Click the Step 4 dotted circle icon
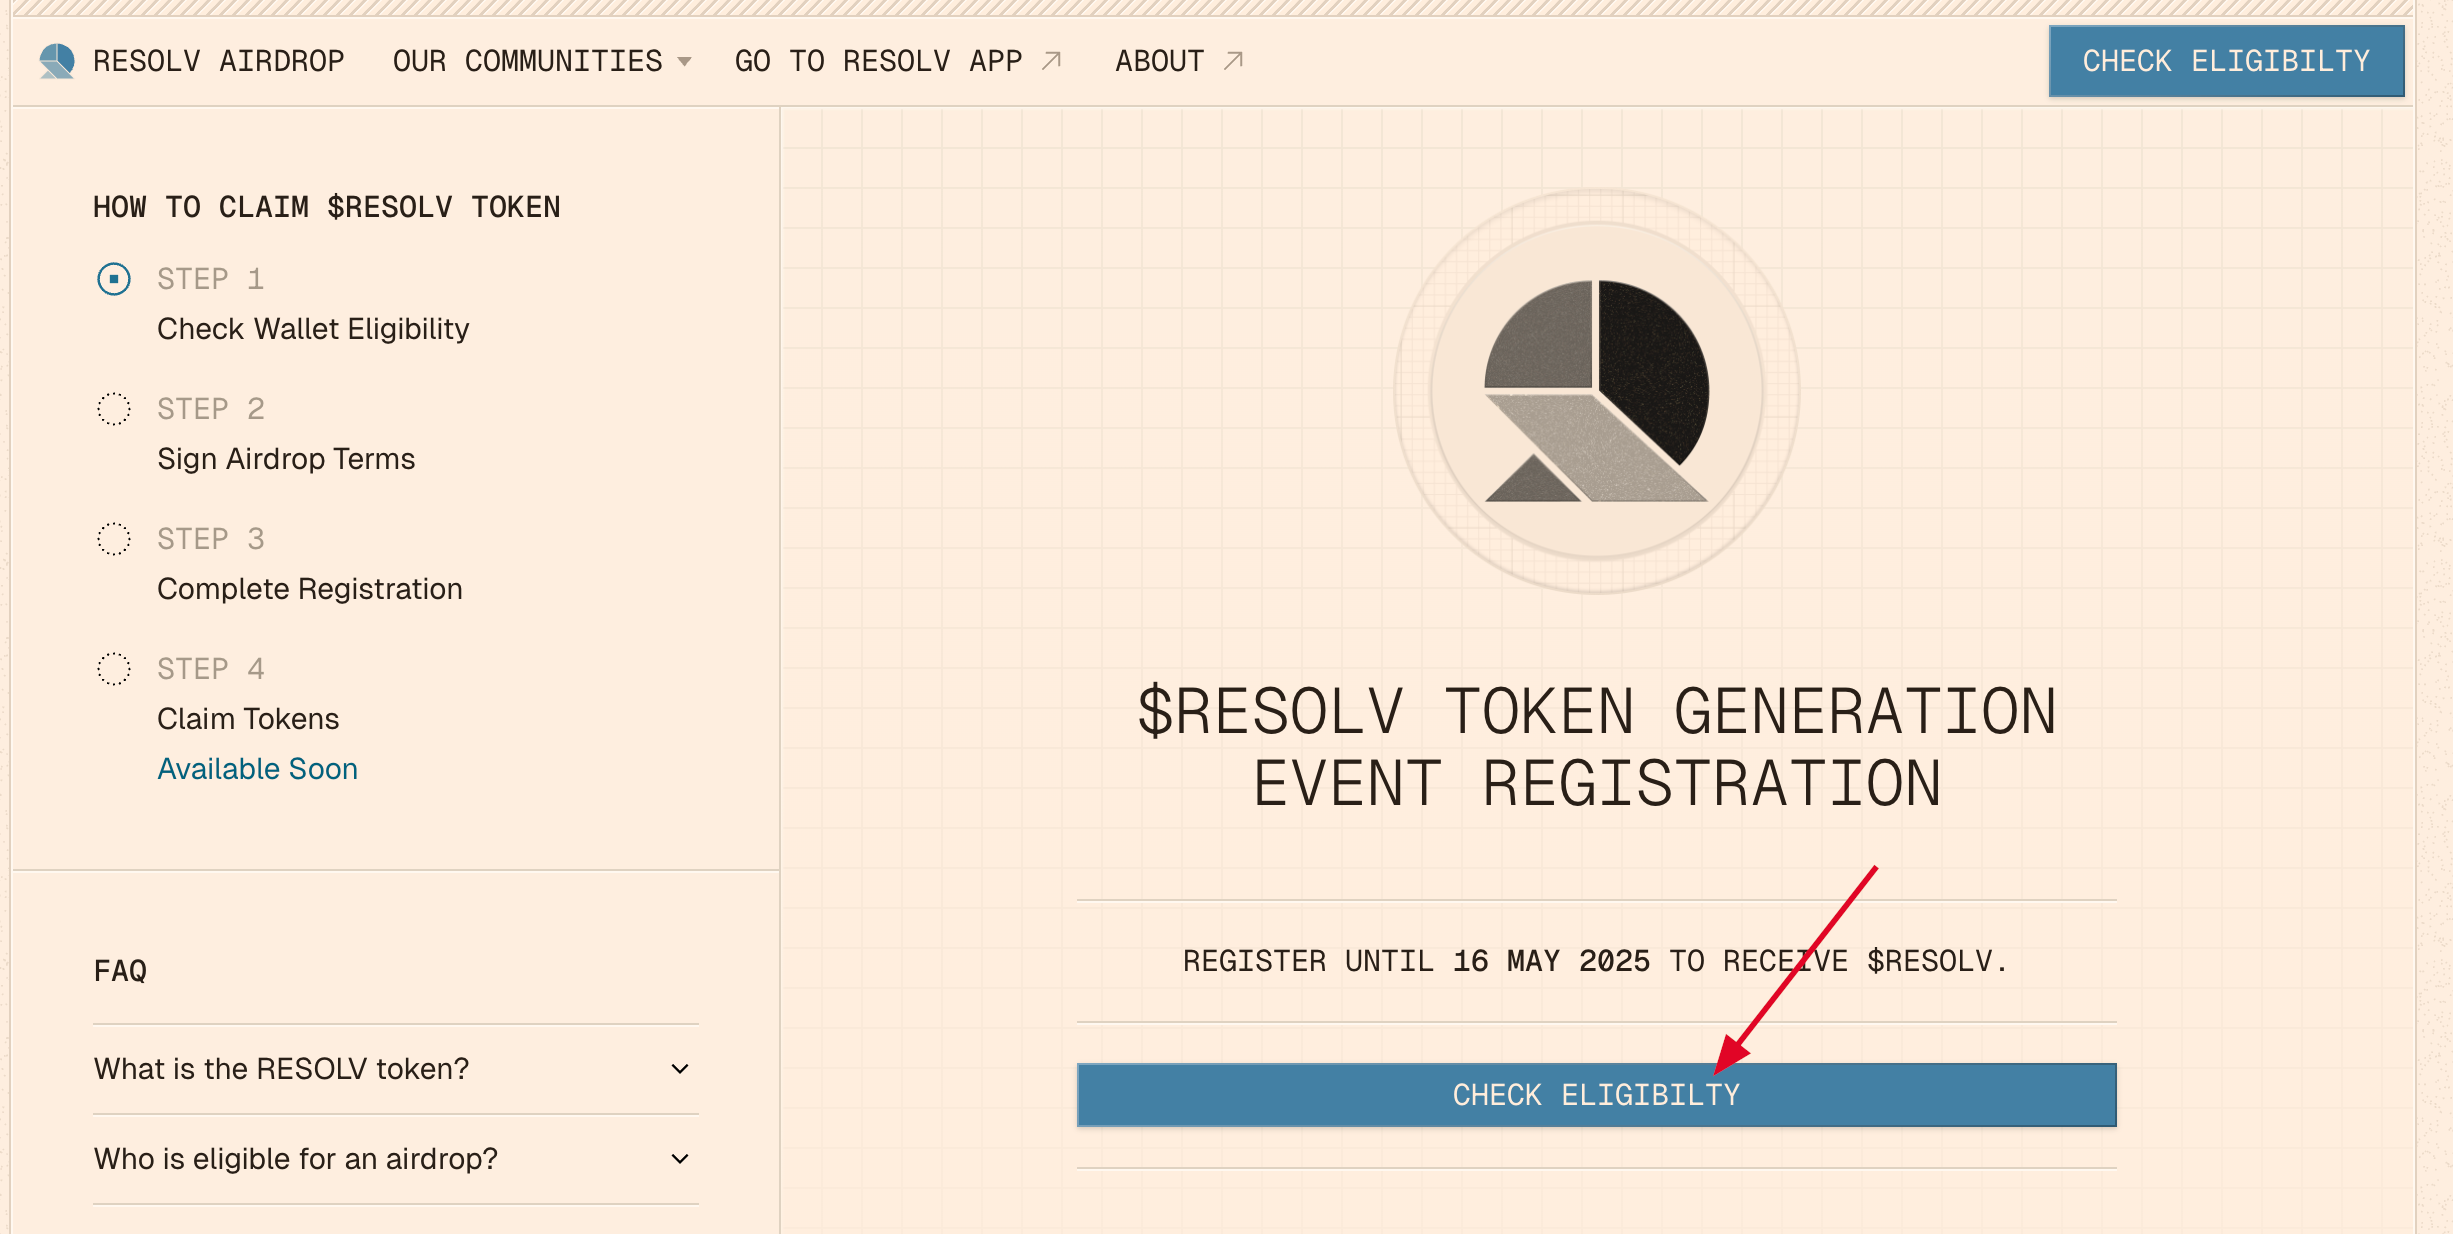 (x=114, y=669)
